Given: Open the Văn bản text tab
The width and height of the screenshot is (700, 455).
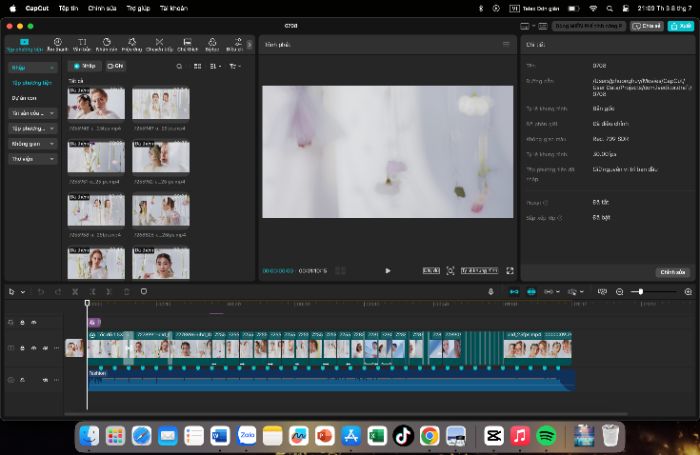Looking at the screenshot, I should [82, 45].
